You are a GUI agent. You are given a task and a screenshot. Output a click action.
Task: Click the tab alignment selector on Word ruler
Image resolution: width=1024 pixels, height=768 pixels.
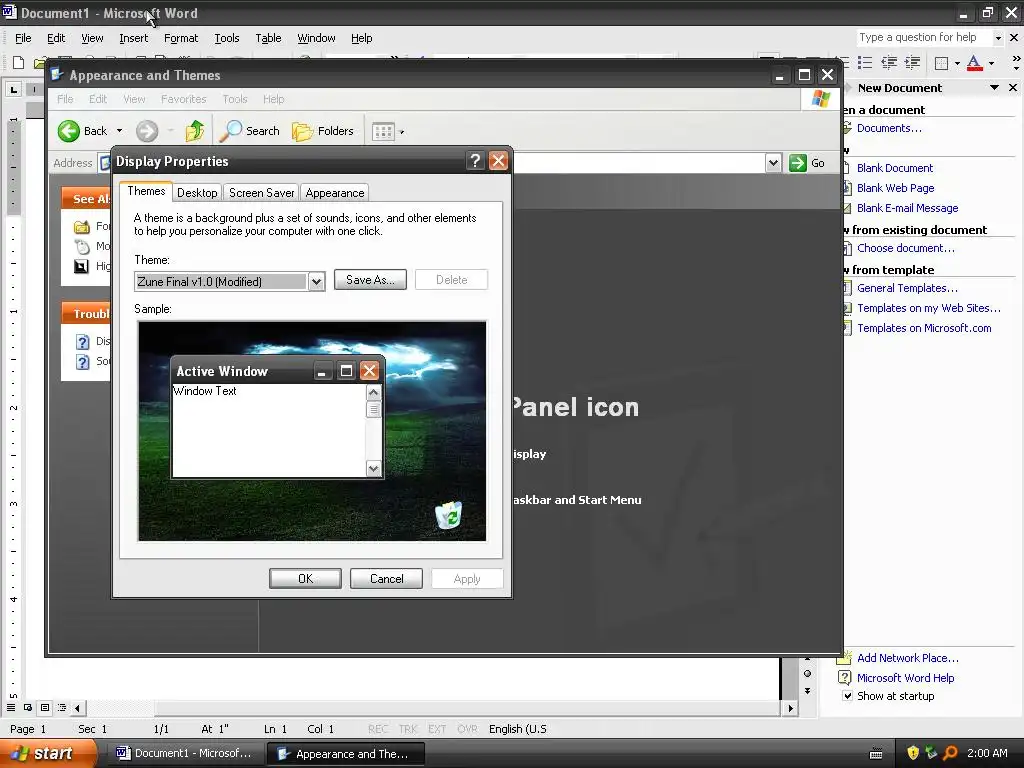pos(14,89)
